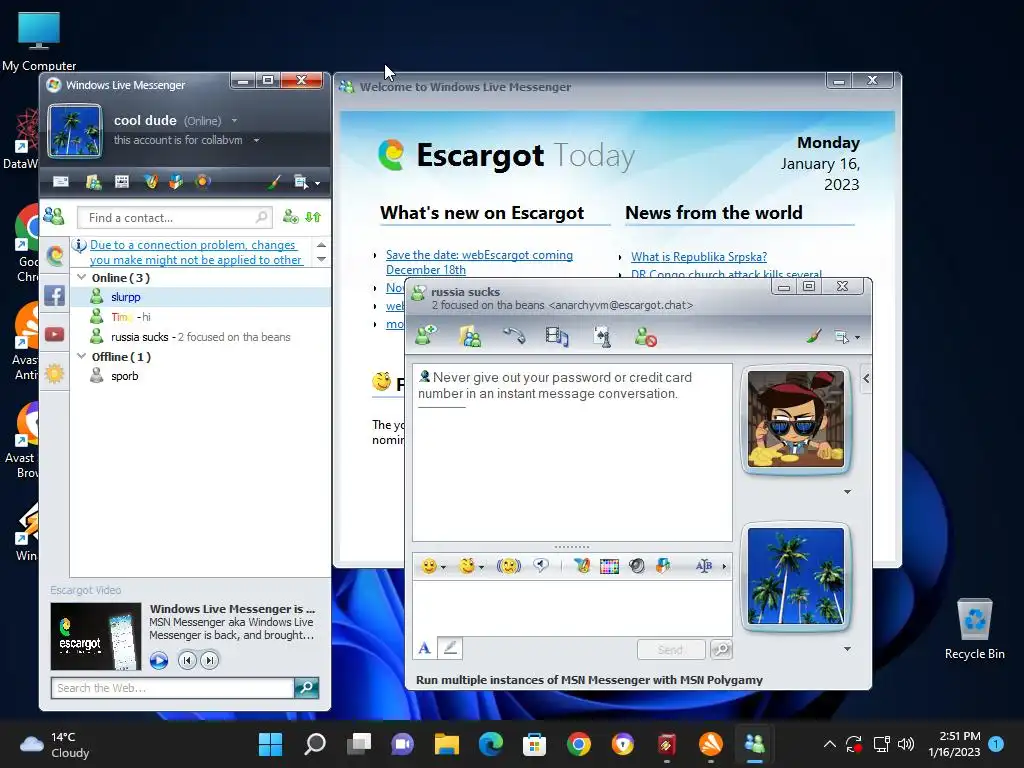Click the colorful cubes icon in main Messenger toolbar
The height and width of the screenshot is (768, 1024).
coord(176,182)
